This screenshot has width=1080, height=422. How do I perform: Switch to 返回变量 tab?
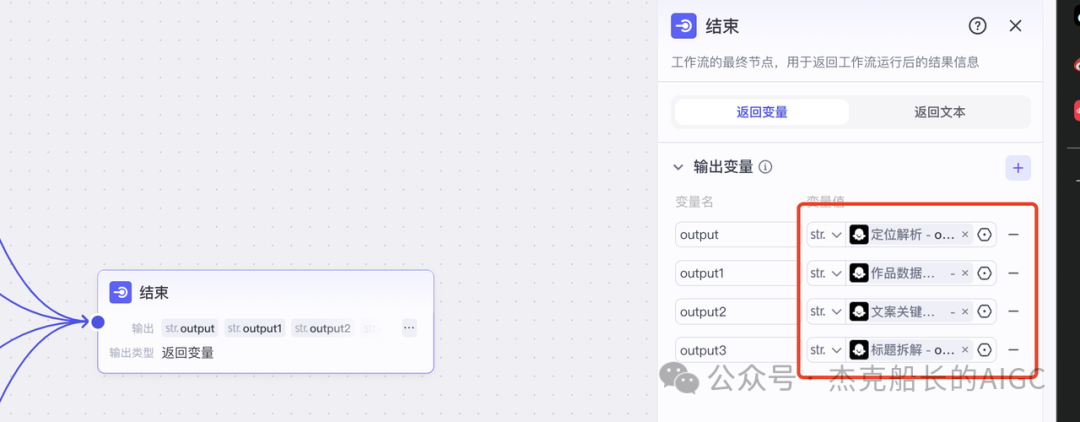(762, 112)
